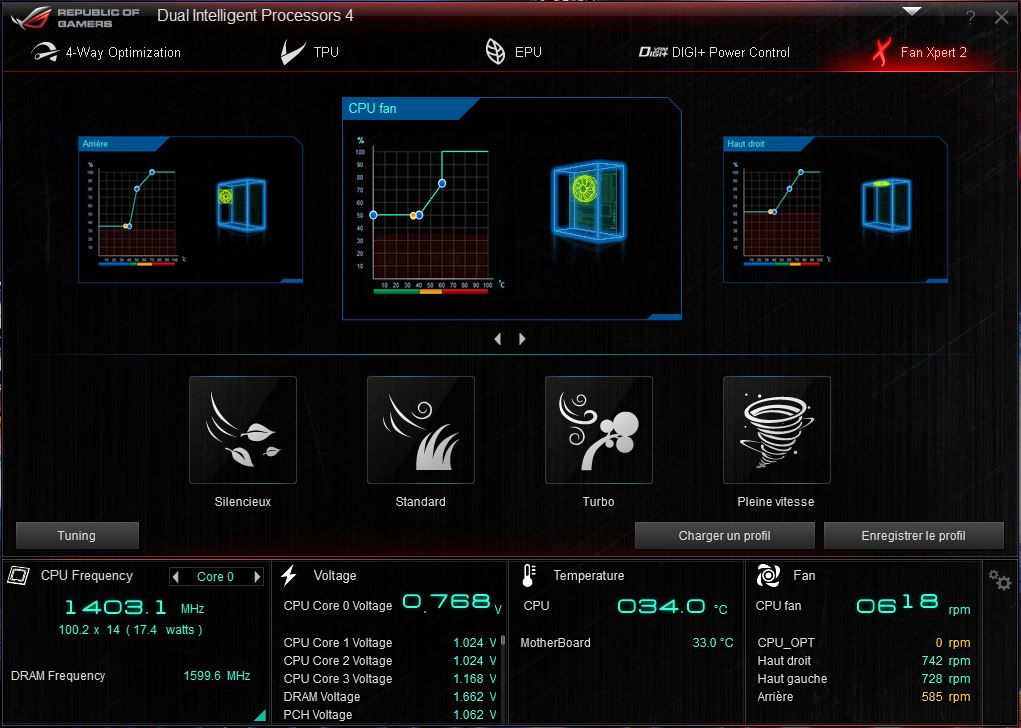The image size is (1021, 728).
Task: Open monitor settings gear icon
Action: click(x=999, y=579)
